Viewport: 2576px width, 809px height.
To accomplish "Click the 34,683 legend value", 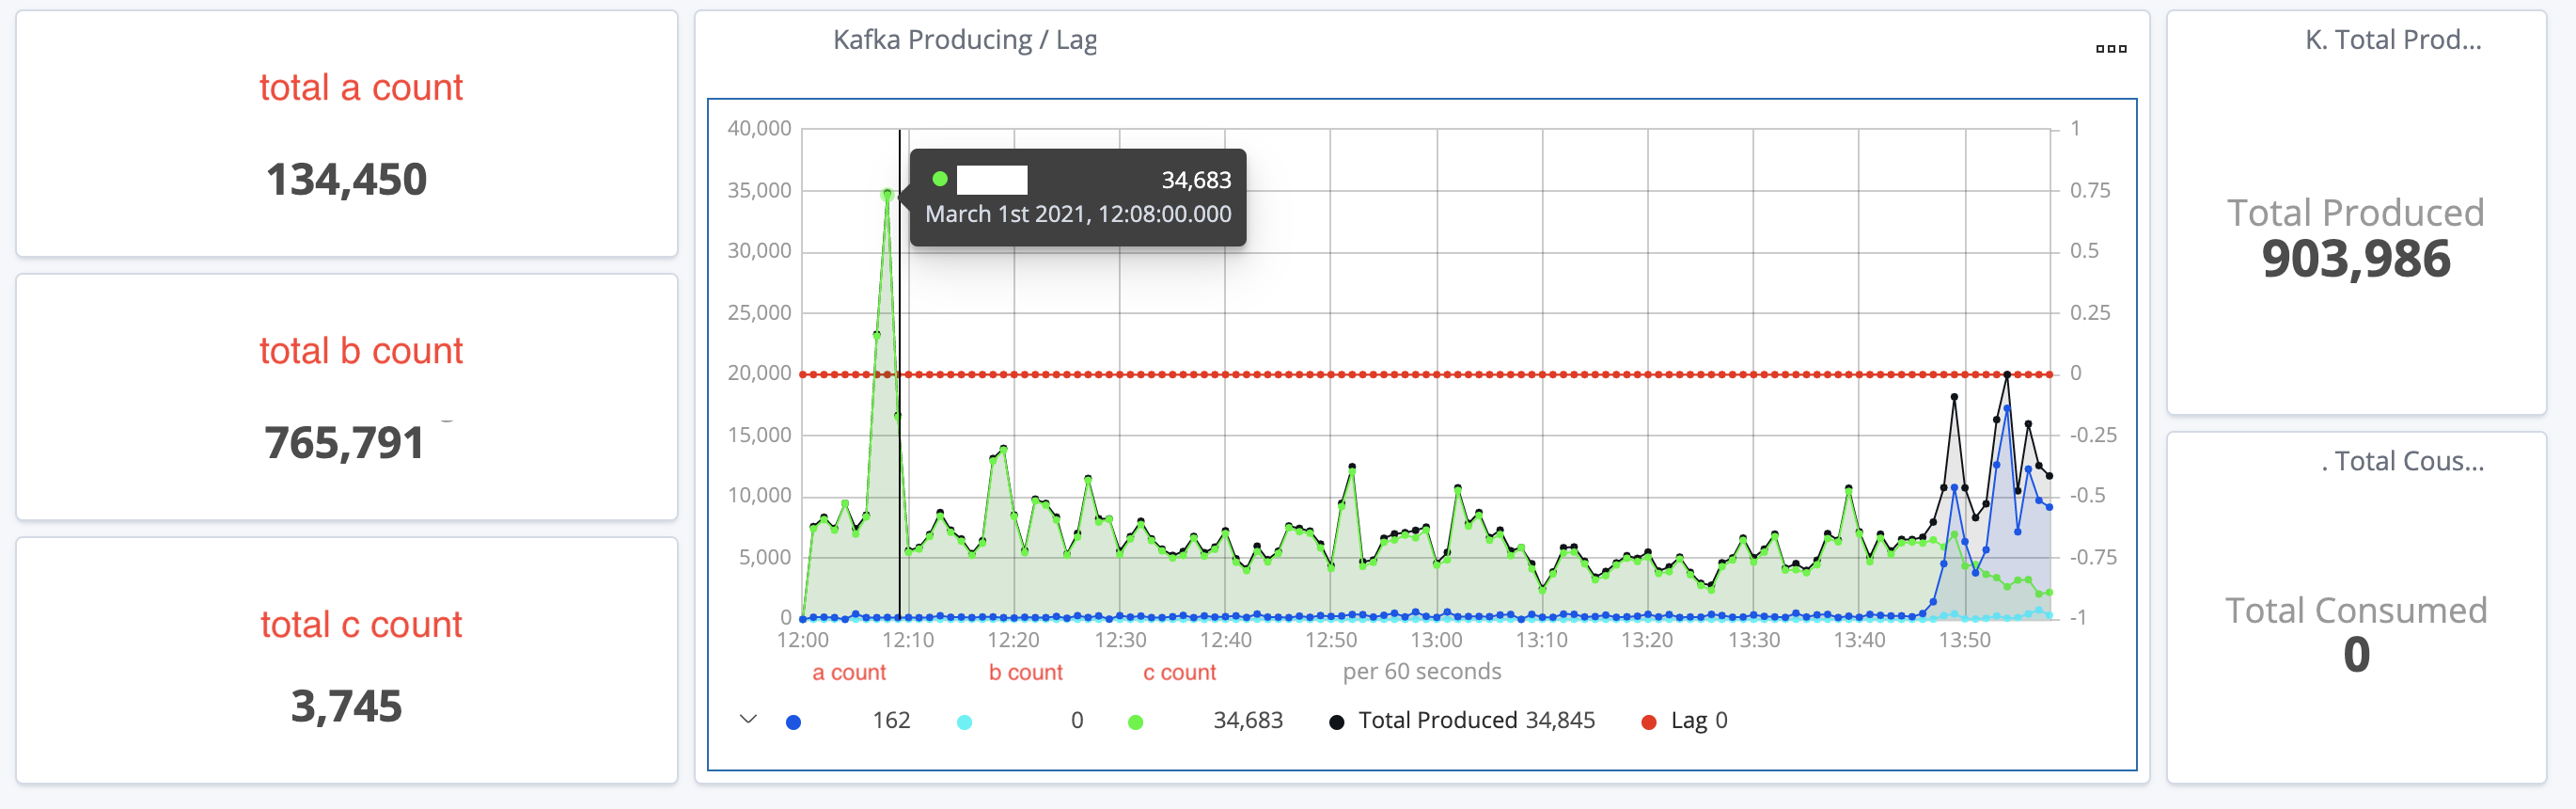I will tap(1248, 721).
